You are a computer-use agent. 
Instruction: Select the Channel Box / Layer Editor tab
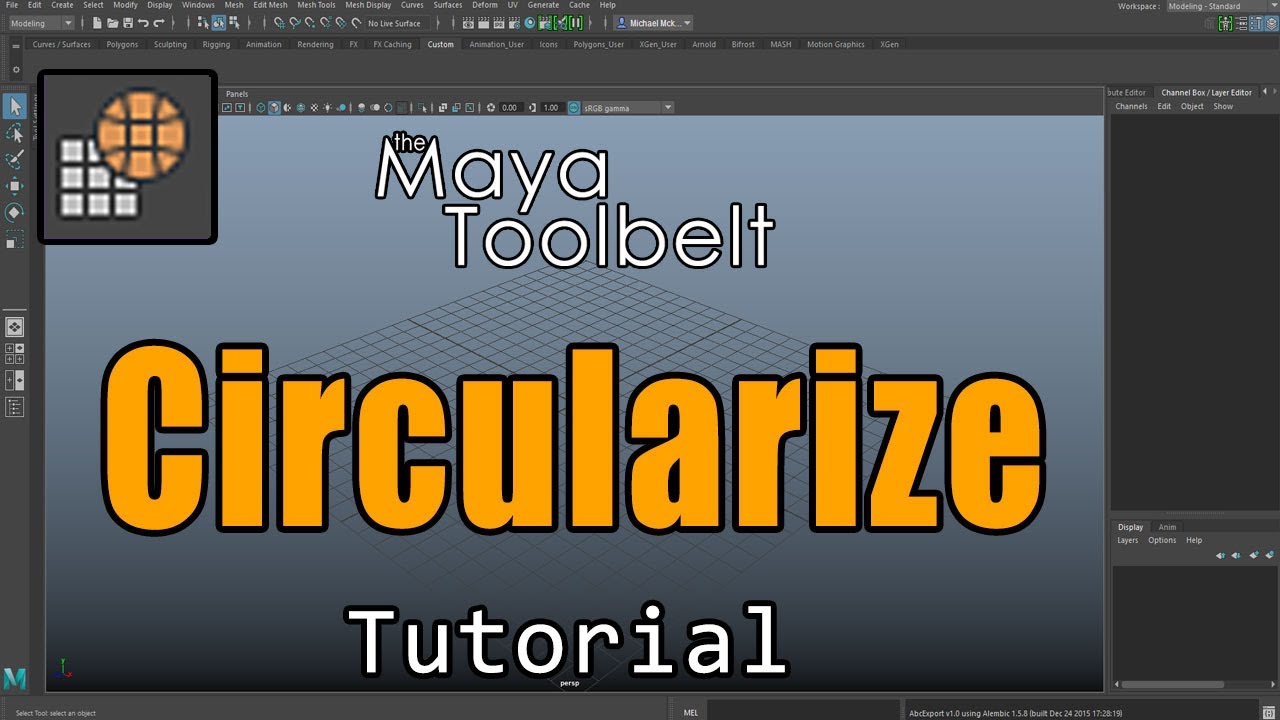pyautogui.click(x=1206, y=92)
